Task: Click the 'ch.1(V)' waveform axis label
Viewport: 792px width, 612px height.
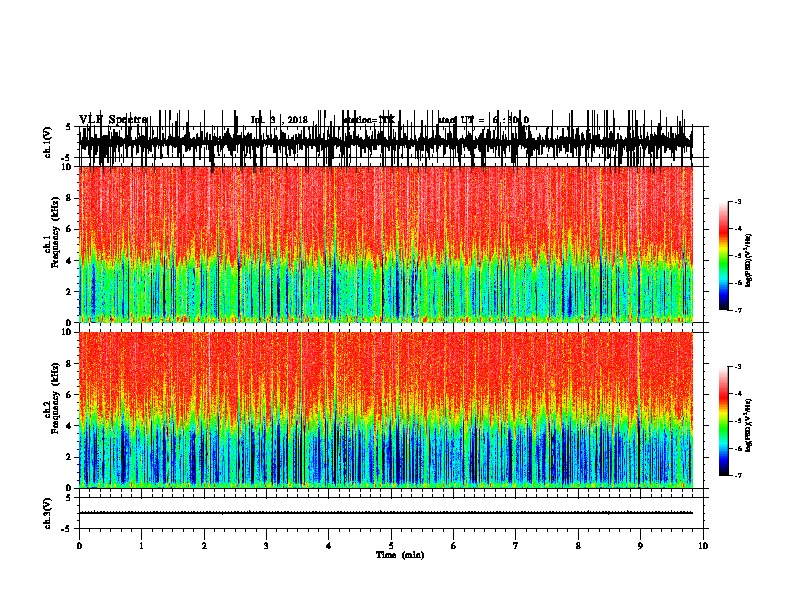Action: pos(47,142)
